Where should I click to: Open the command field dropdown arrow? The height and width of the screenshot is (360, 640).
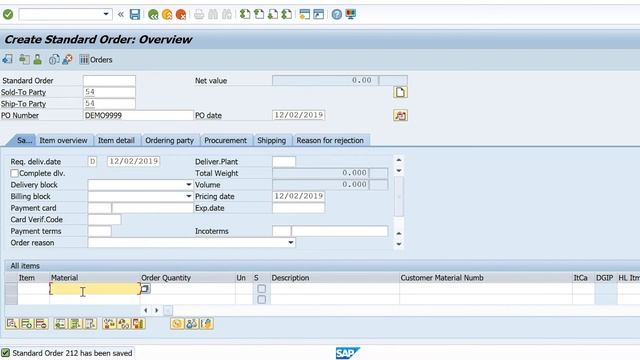(x=106, y=14)
